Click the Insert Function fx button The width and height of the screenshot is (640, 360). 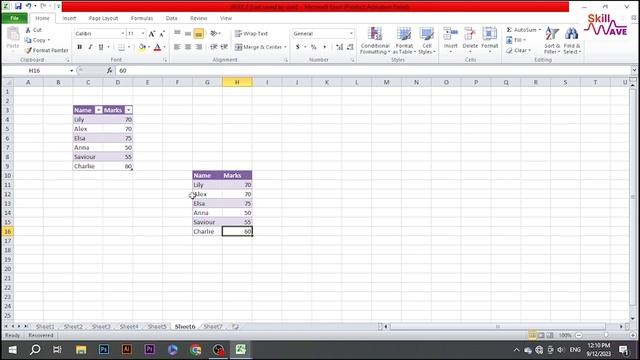[109, 71]
